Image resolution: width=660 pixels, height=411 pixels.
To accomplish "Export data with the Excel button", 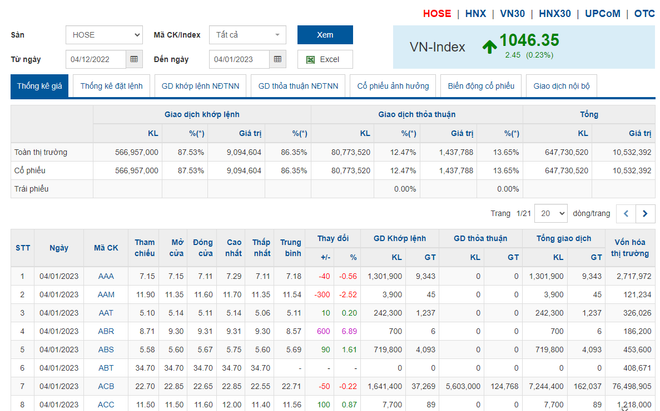I will coord(324,59).
